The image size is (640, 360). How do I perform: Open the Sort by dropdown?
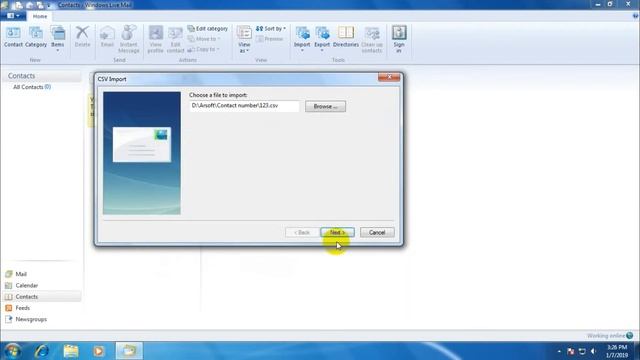271,29
